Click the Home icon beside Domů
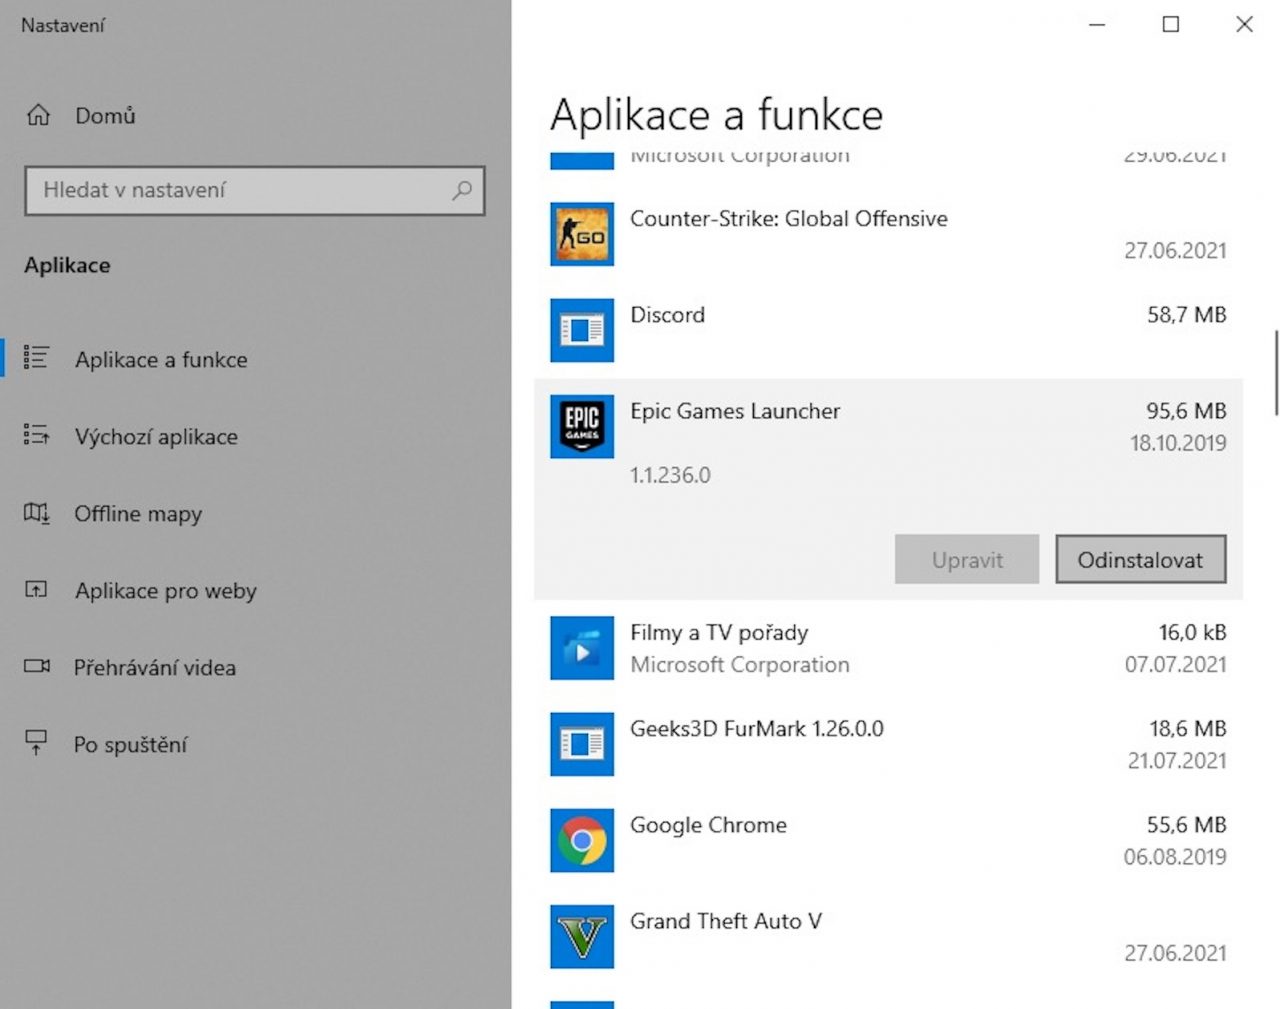This screenshot has height=1009, width=1280. pyautogui.click(x=38, y=115)
